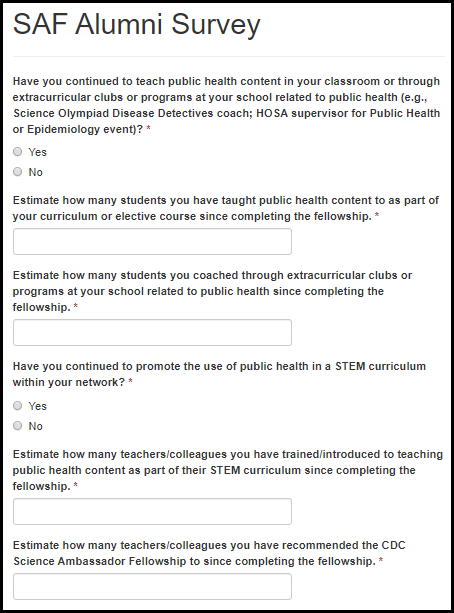Click the 'No' label under teaching question
Viewport: 454px width, 613px height.
(36, 172)
